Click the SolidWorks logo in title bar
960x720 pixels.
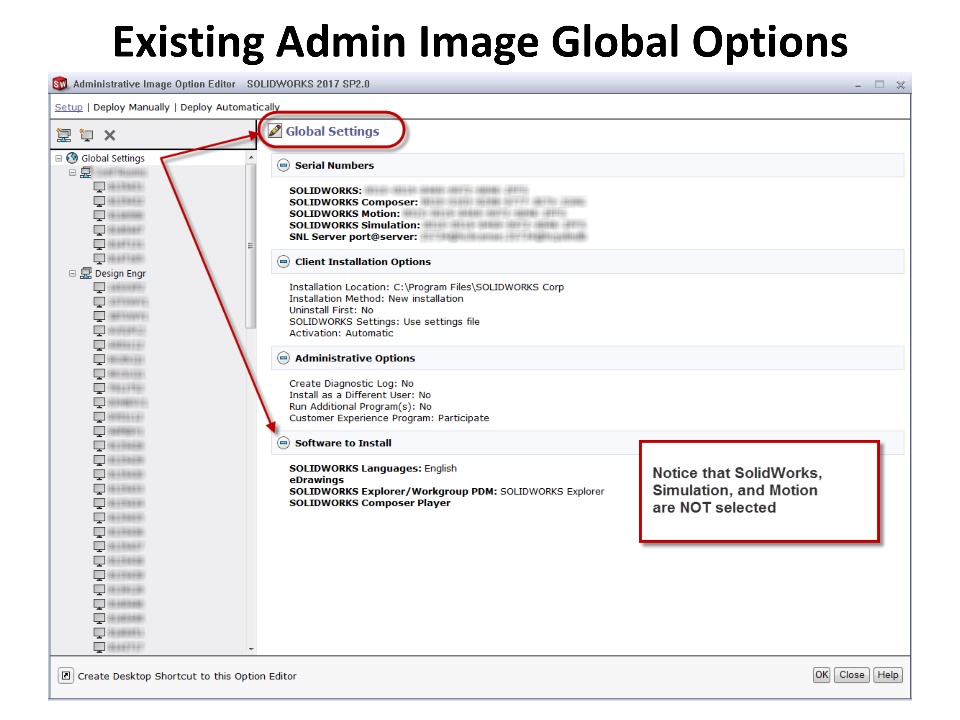(59, 84)
